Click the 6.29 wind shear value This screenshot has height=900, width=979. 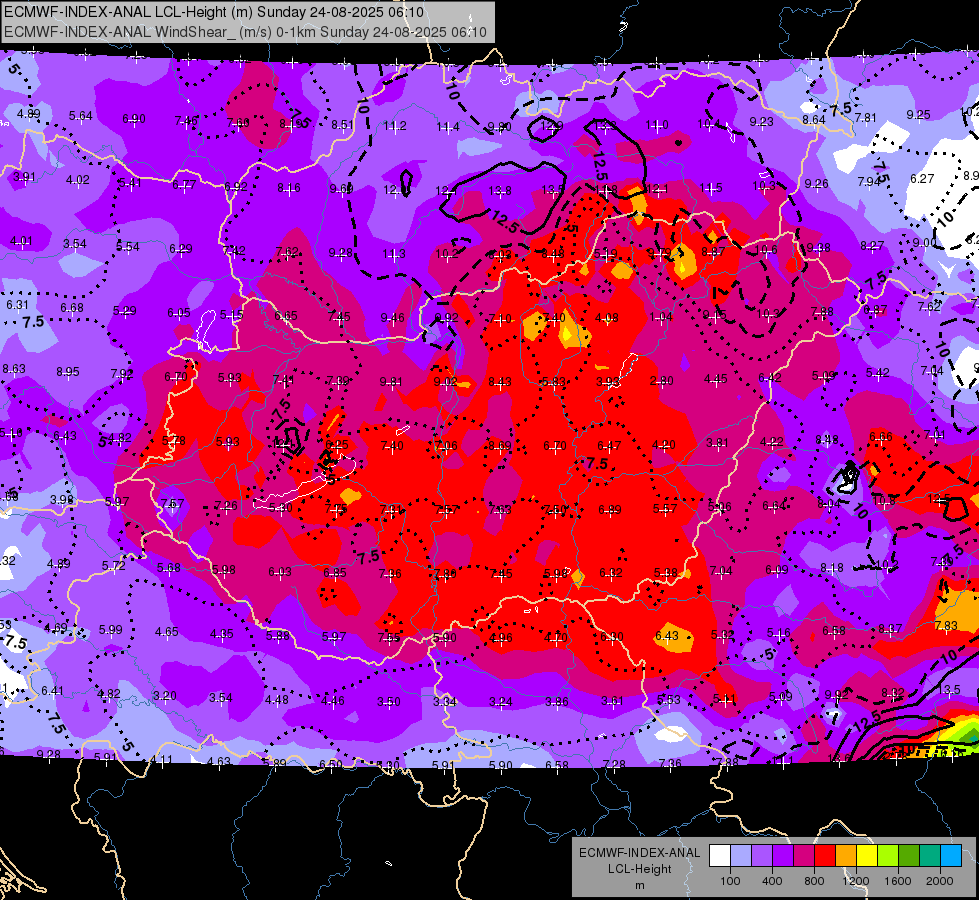coord(180,249)
